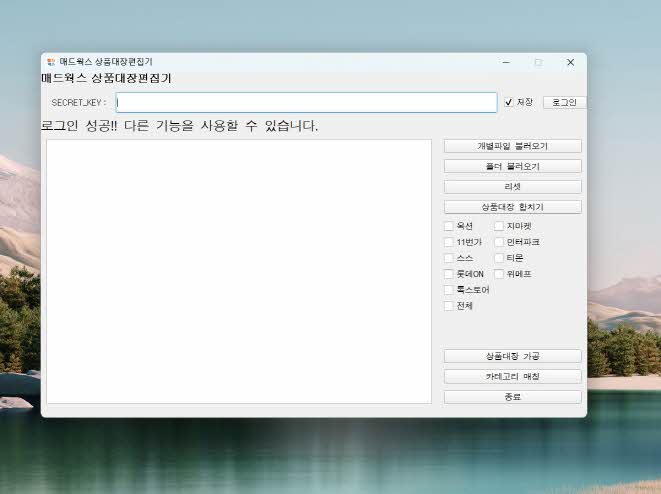
Task: Minimize the 매드웍스 window
Action: 506,62
